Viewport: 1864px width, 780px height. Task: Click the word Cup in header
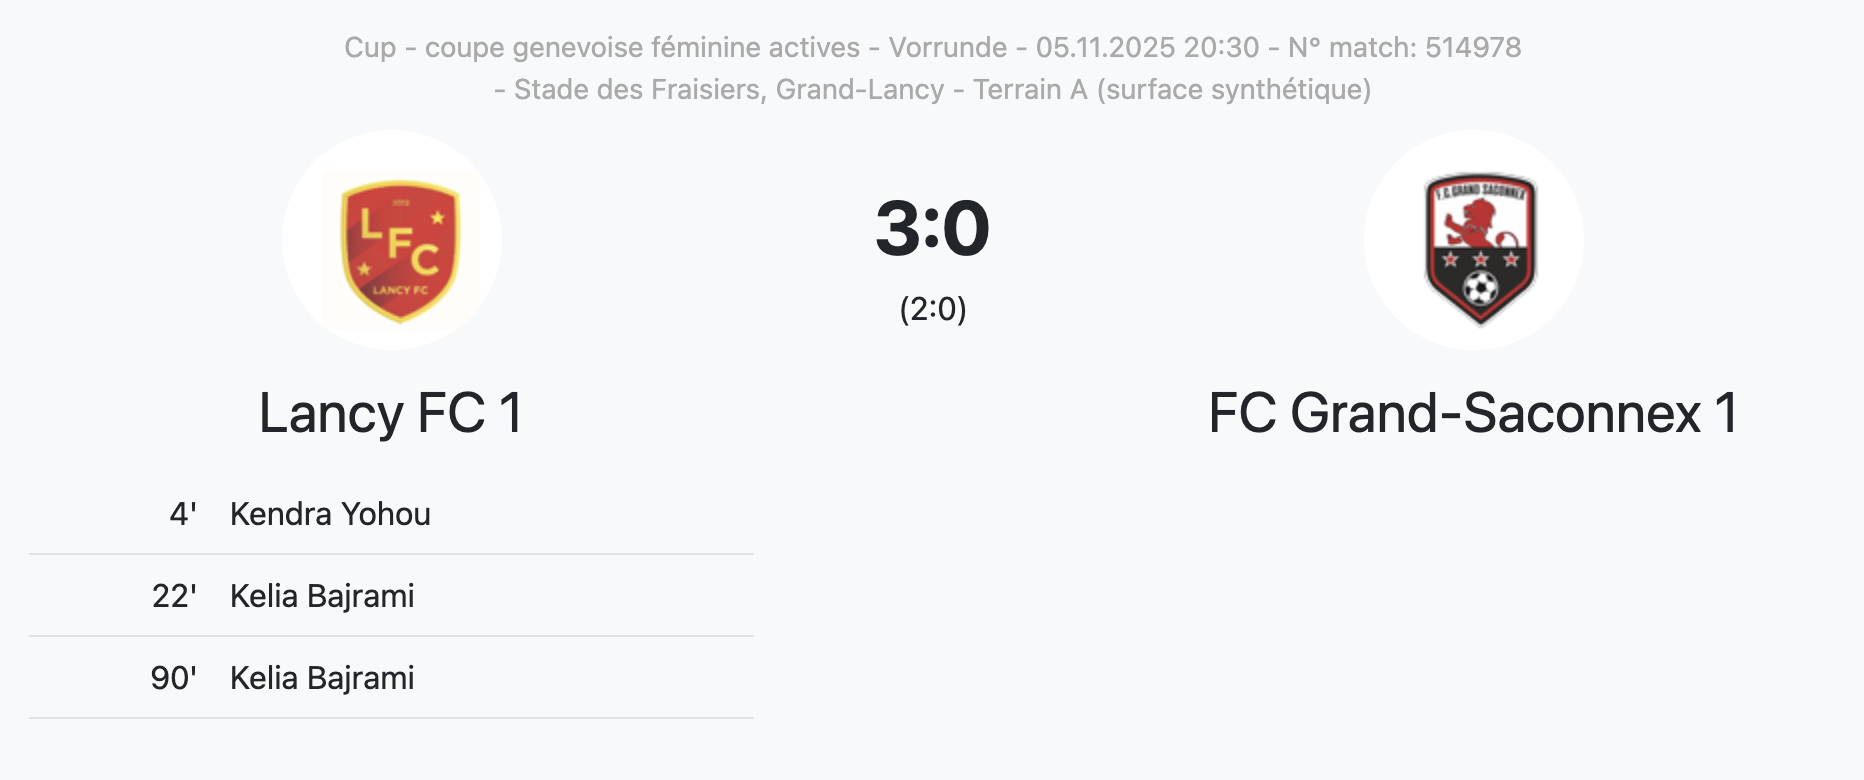(370, 47)
